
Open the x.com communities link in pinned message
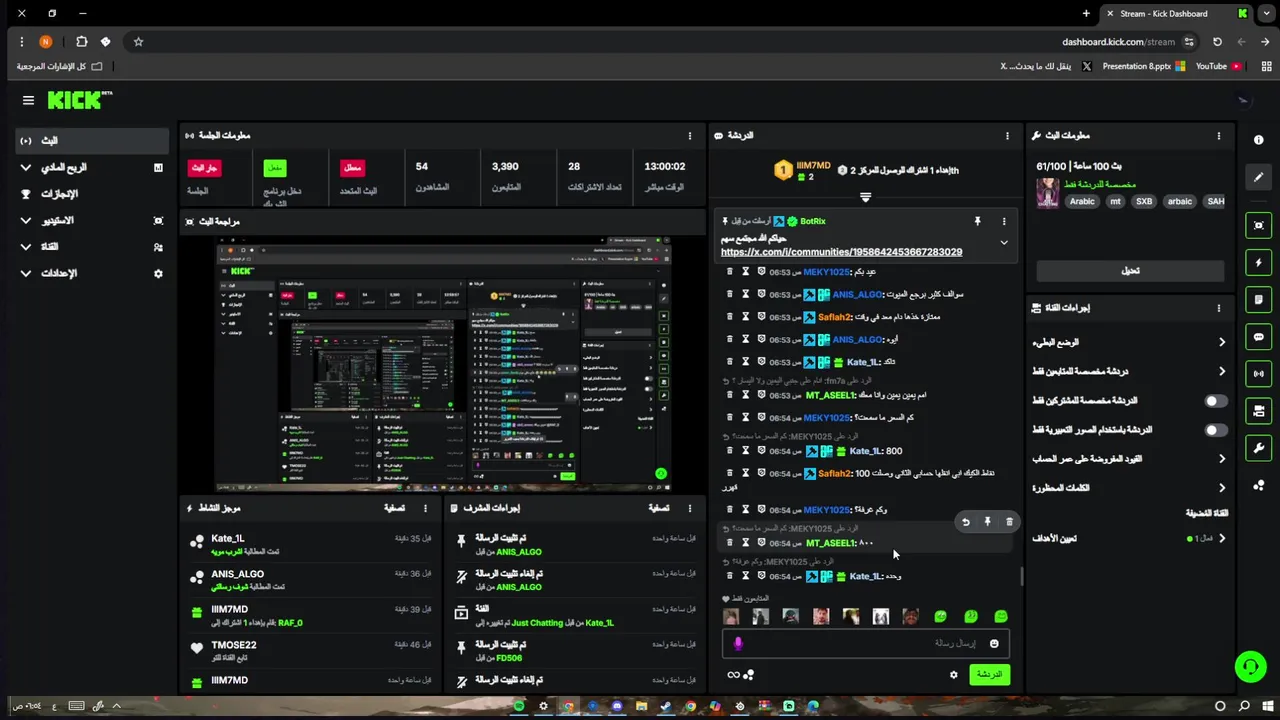(841, 252)
